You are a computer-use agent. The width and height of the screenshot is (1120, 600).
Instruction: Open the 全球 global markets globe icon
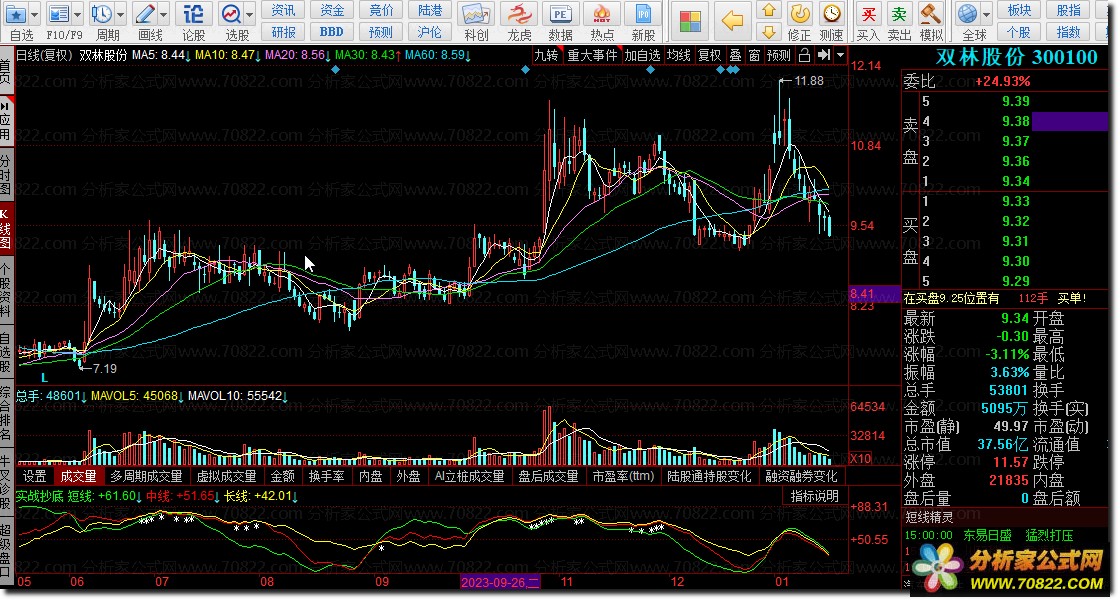tap(967, 14)
